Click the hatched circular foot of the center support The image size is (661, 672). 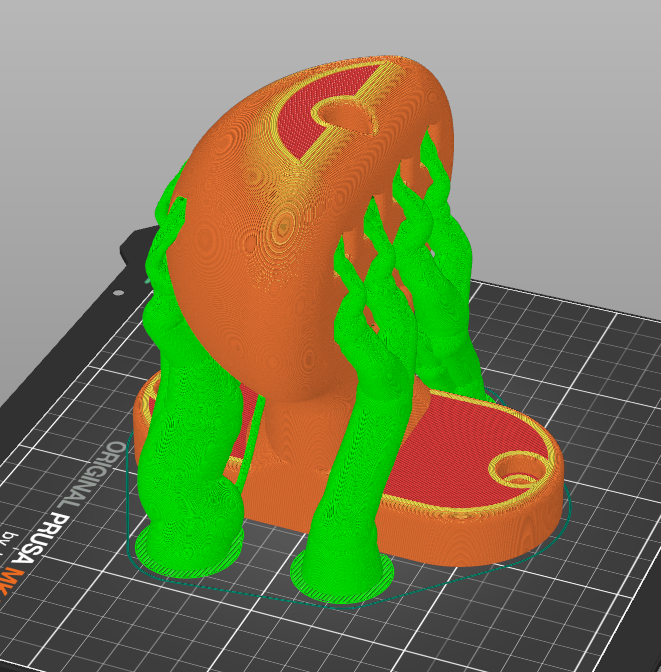pos(342,576)
